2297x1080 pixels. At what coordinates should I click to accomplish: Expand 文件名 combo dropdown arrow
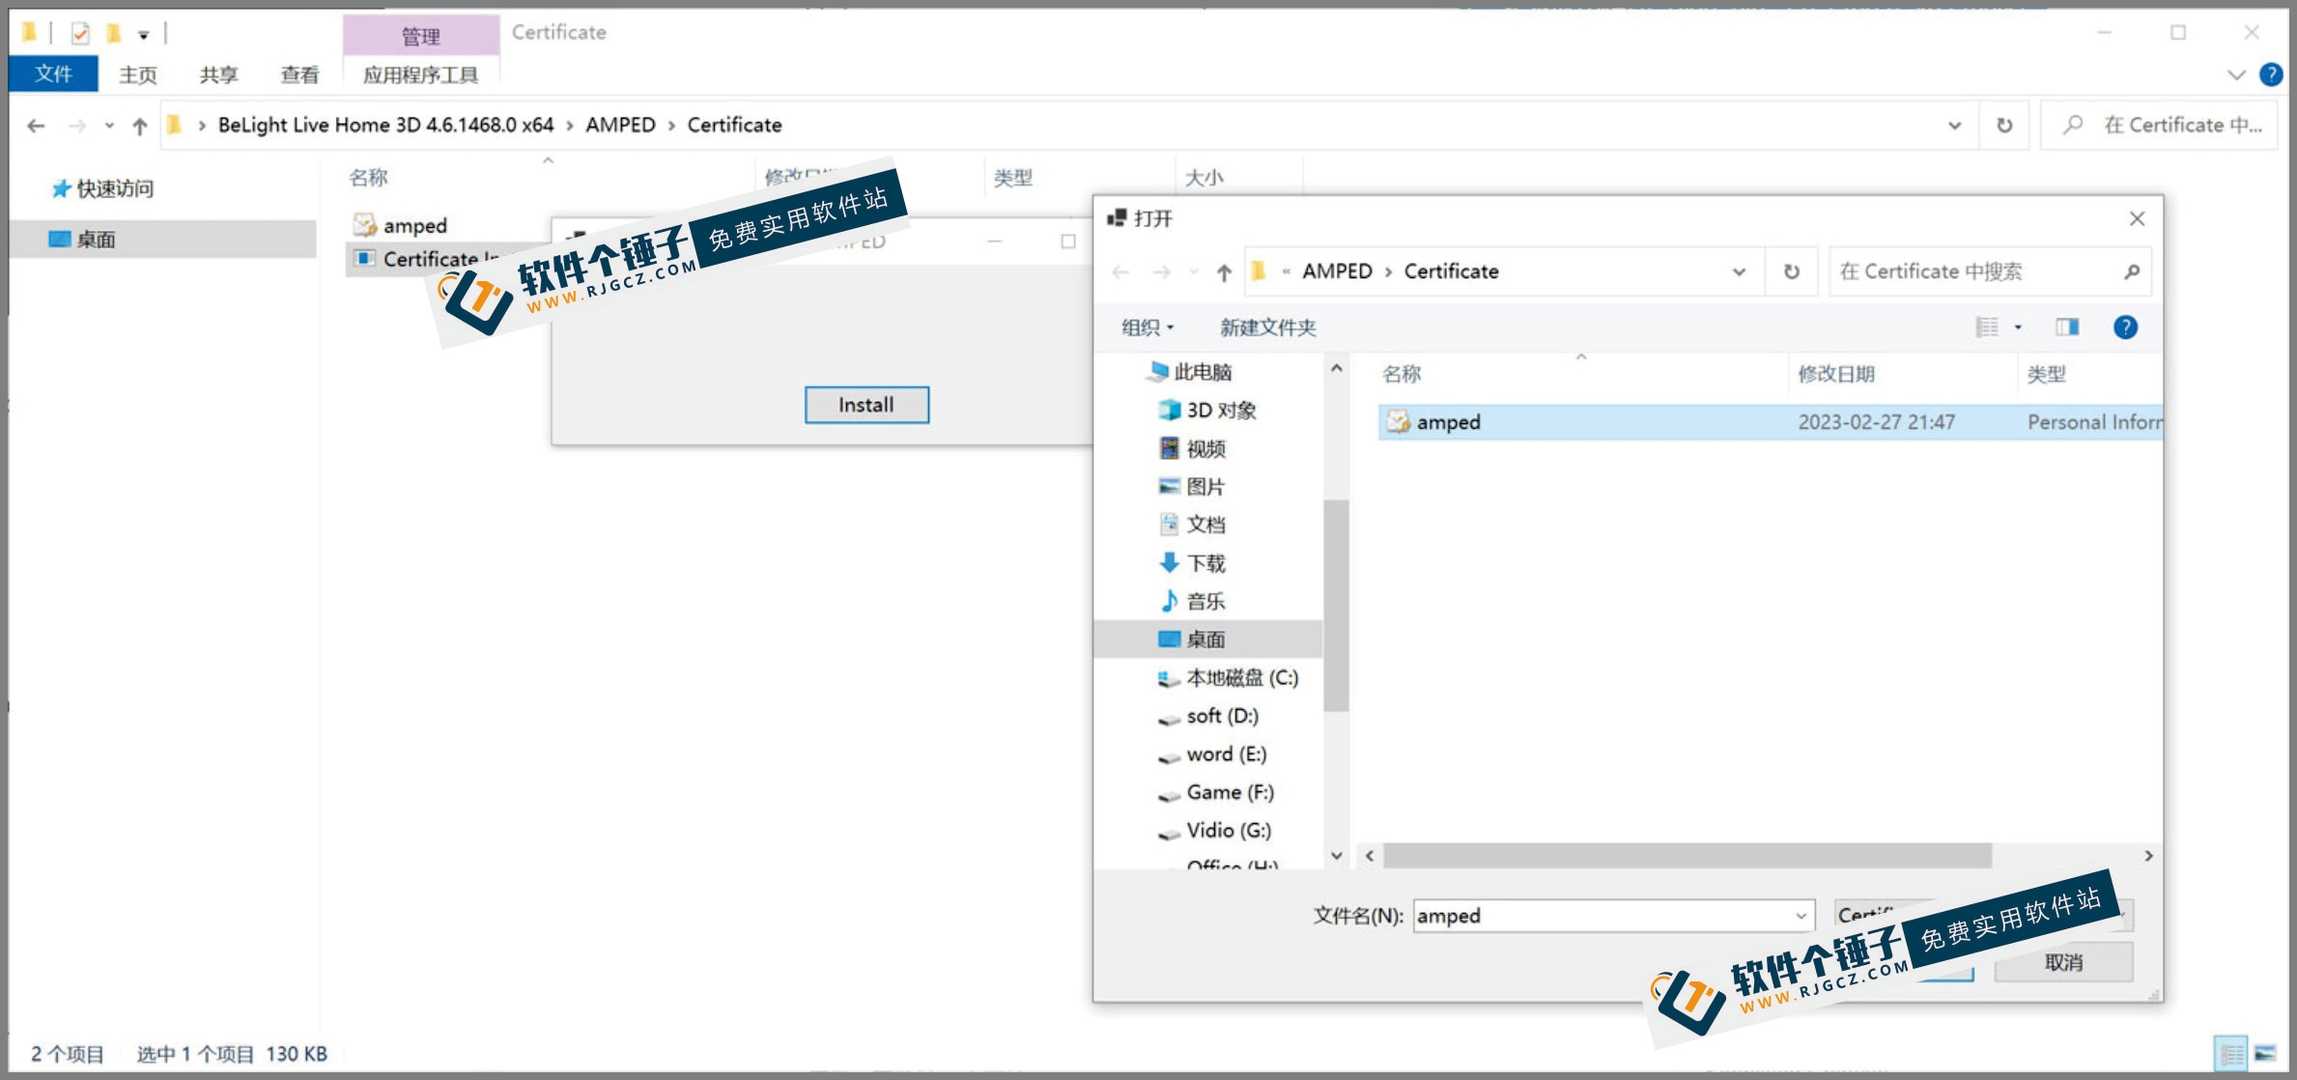click(x=1801, y=915)
